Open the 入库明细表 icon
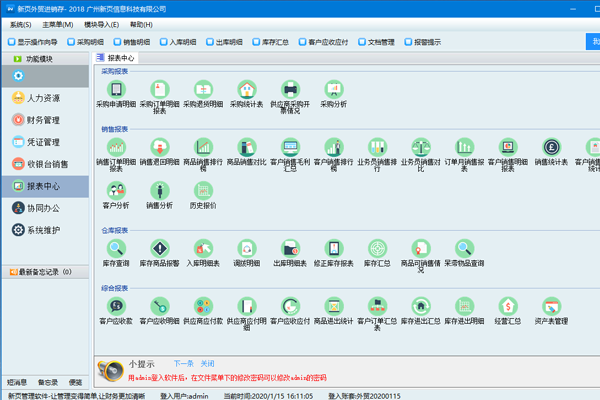Image resolution: width=600 pixels, height=400 pixels. click(203, 249)
